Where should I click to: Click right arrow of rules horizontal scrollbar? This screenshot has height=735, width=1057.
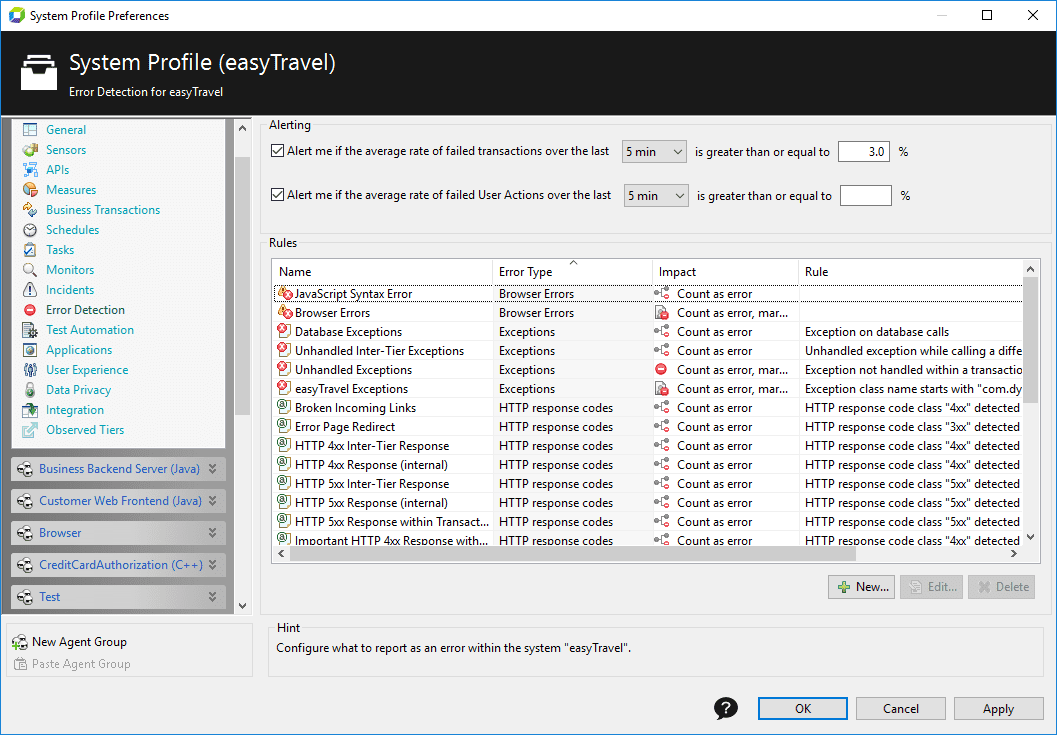point(1013,554)
